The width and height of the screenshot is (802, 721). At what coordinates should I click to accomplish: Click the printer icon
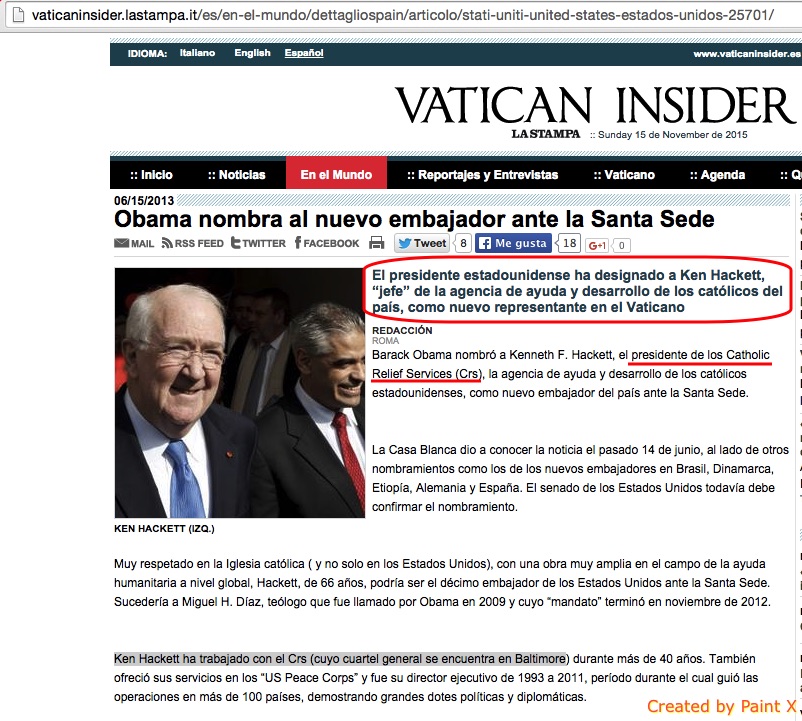click(x=376, y=243)
